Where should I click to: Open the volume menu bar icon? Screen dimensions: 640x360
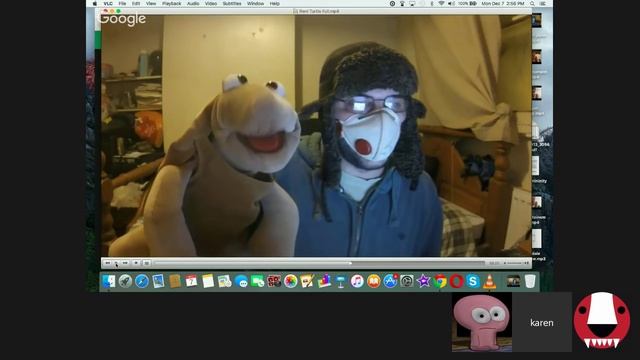(x=451, y=3)
